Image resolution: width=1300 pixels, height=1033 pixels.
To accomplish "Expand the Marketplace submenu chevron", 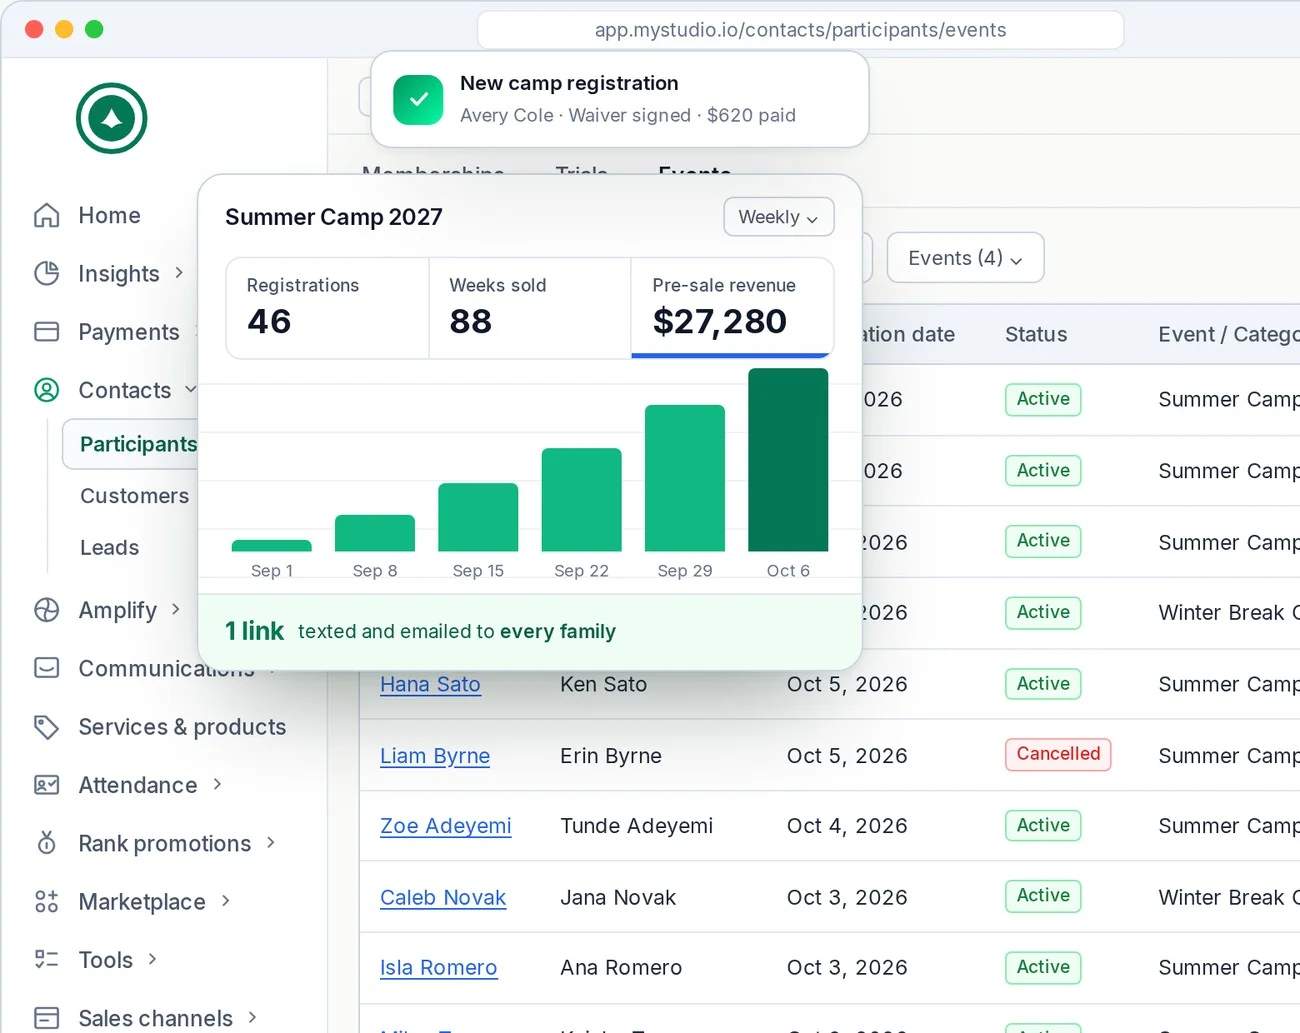I will (x=226, y=900).
